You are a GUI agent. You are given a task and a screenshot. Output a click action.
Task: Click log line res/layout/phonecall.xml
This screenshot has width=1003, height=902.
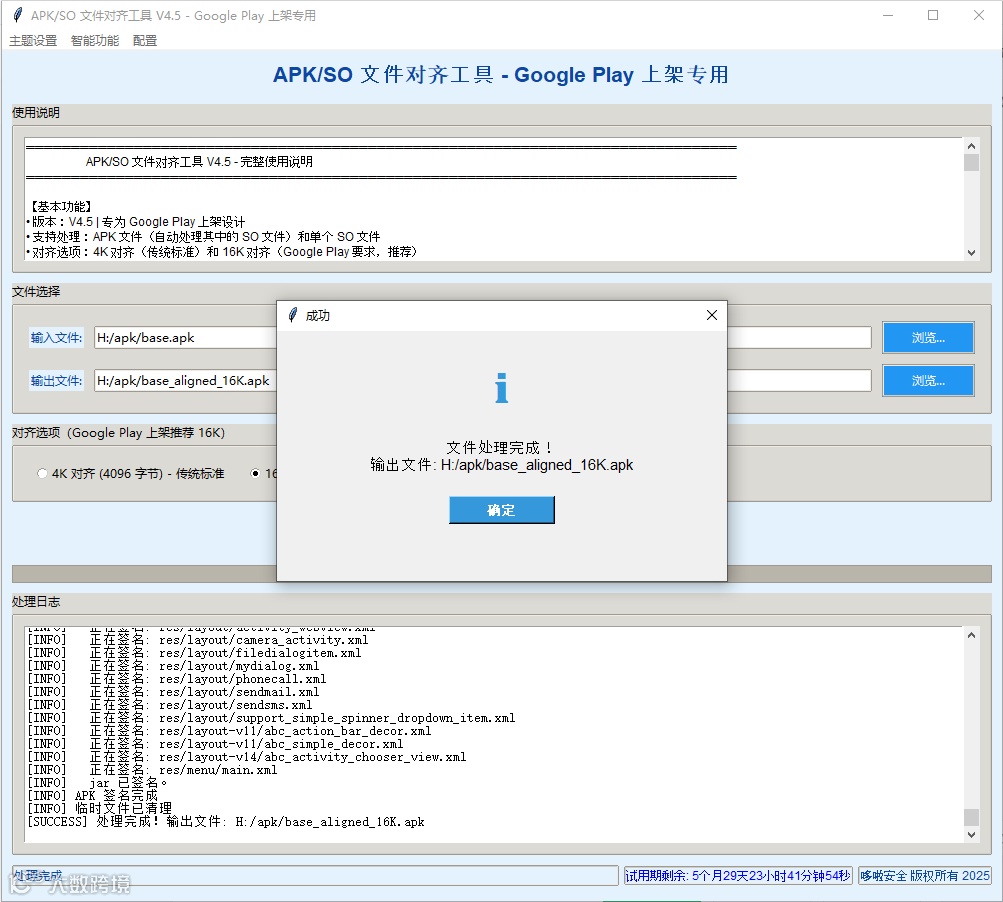(176, 679)
